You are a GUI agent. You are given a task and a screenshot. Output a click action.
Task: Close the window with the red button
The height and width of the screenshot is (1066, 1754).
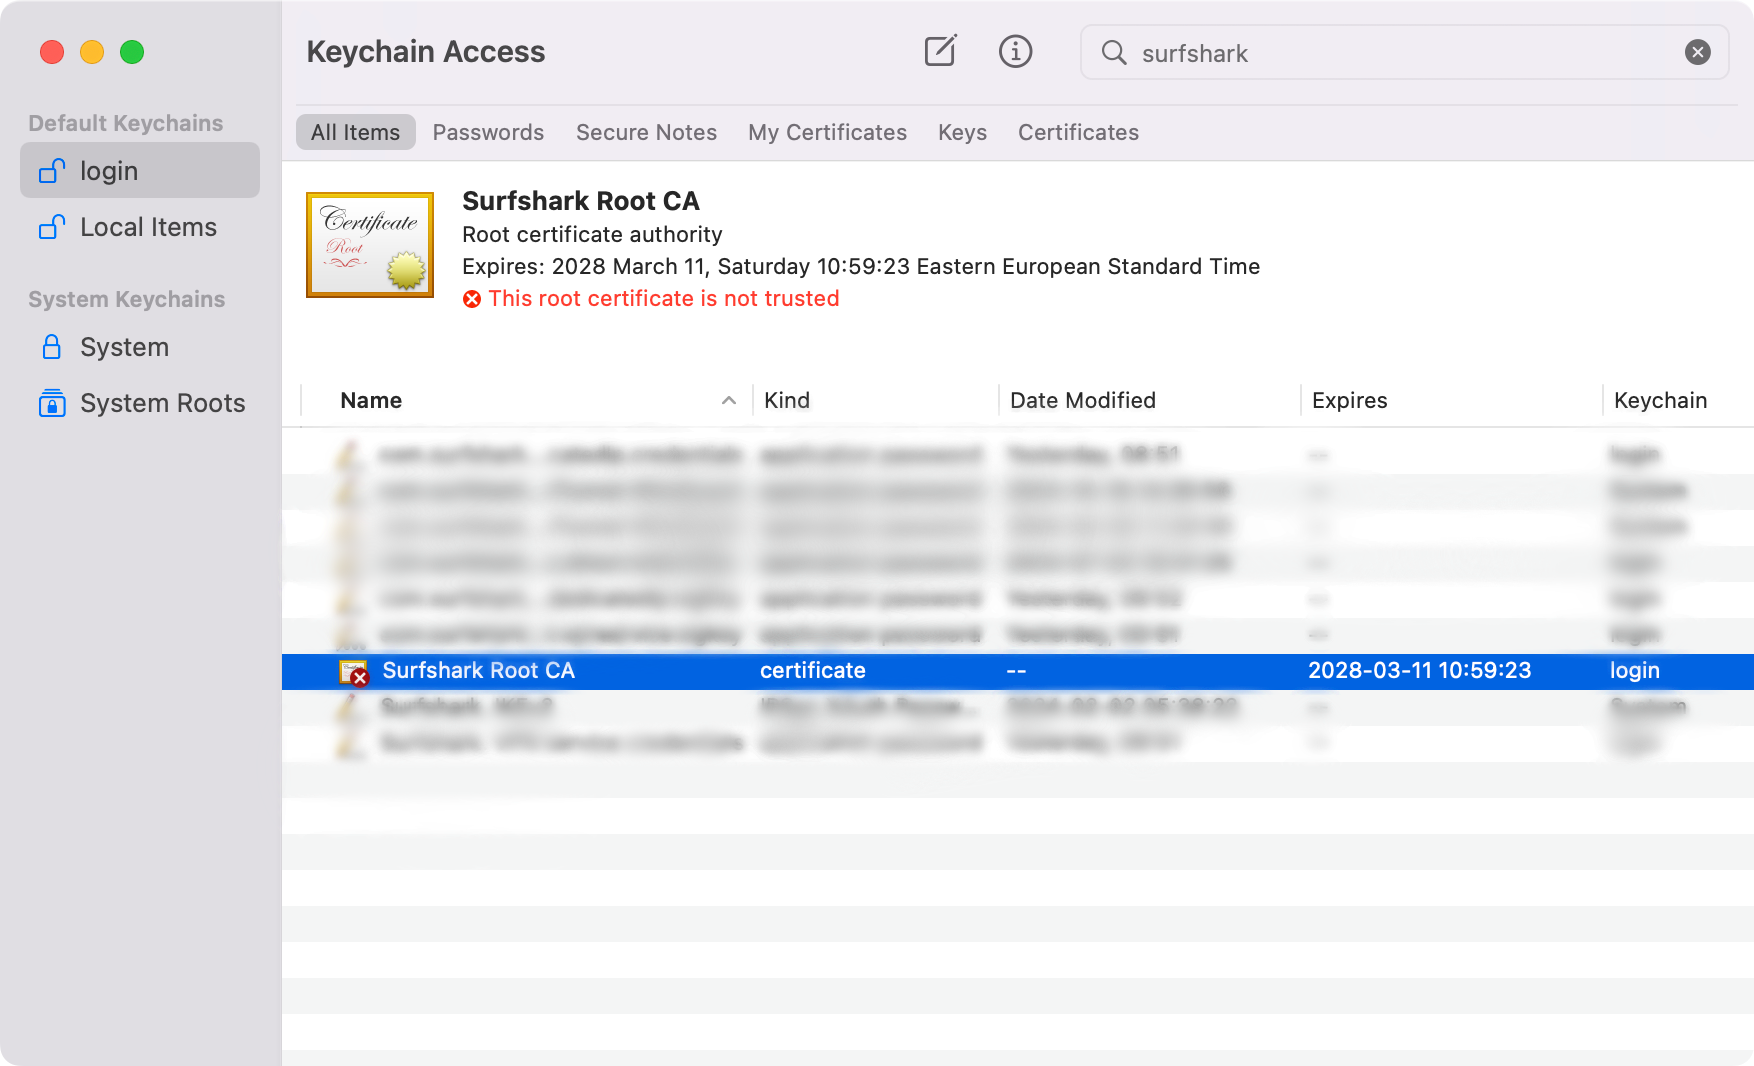pos(52,52)
